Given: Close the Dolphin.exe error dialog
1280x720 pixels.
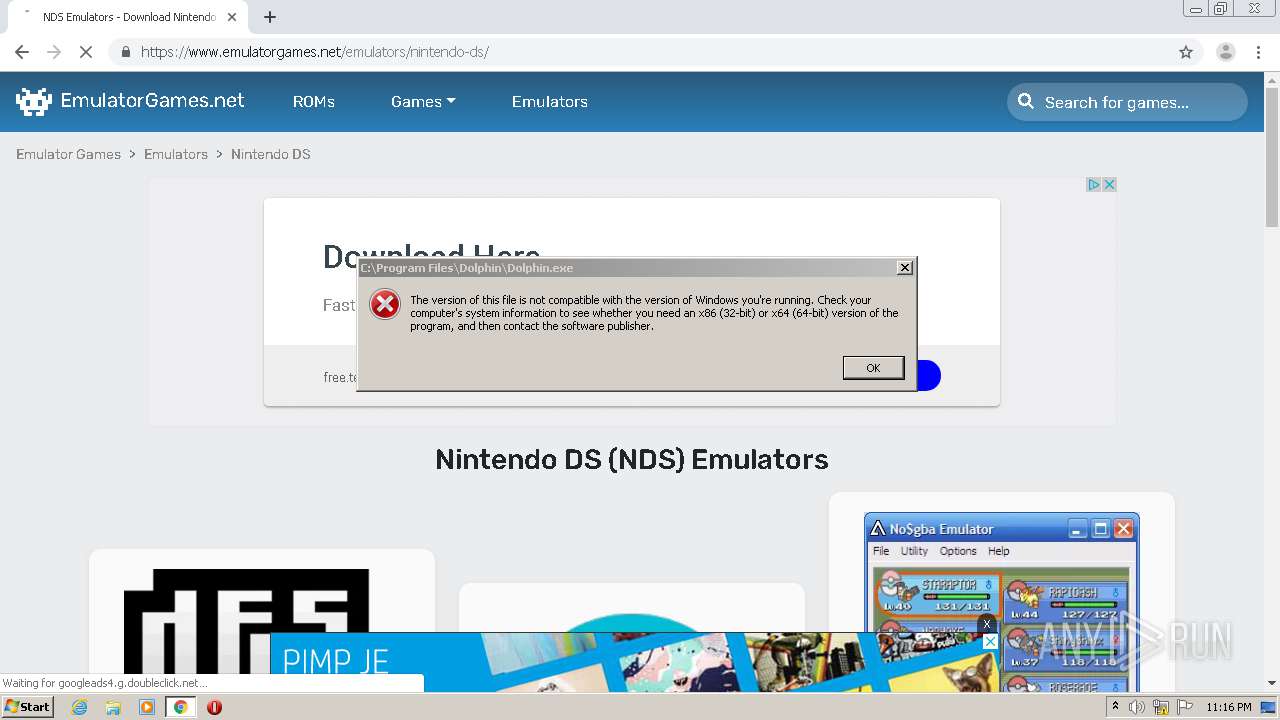Looking at the screenshot, I should pos(904,268).
